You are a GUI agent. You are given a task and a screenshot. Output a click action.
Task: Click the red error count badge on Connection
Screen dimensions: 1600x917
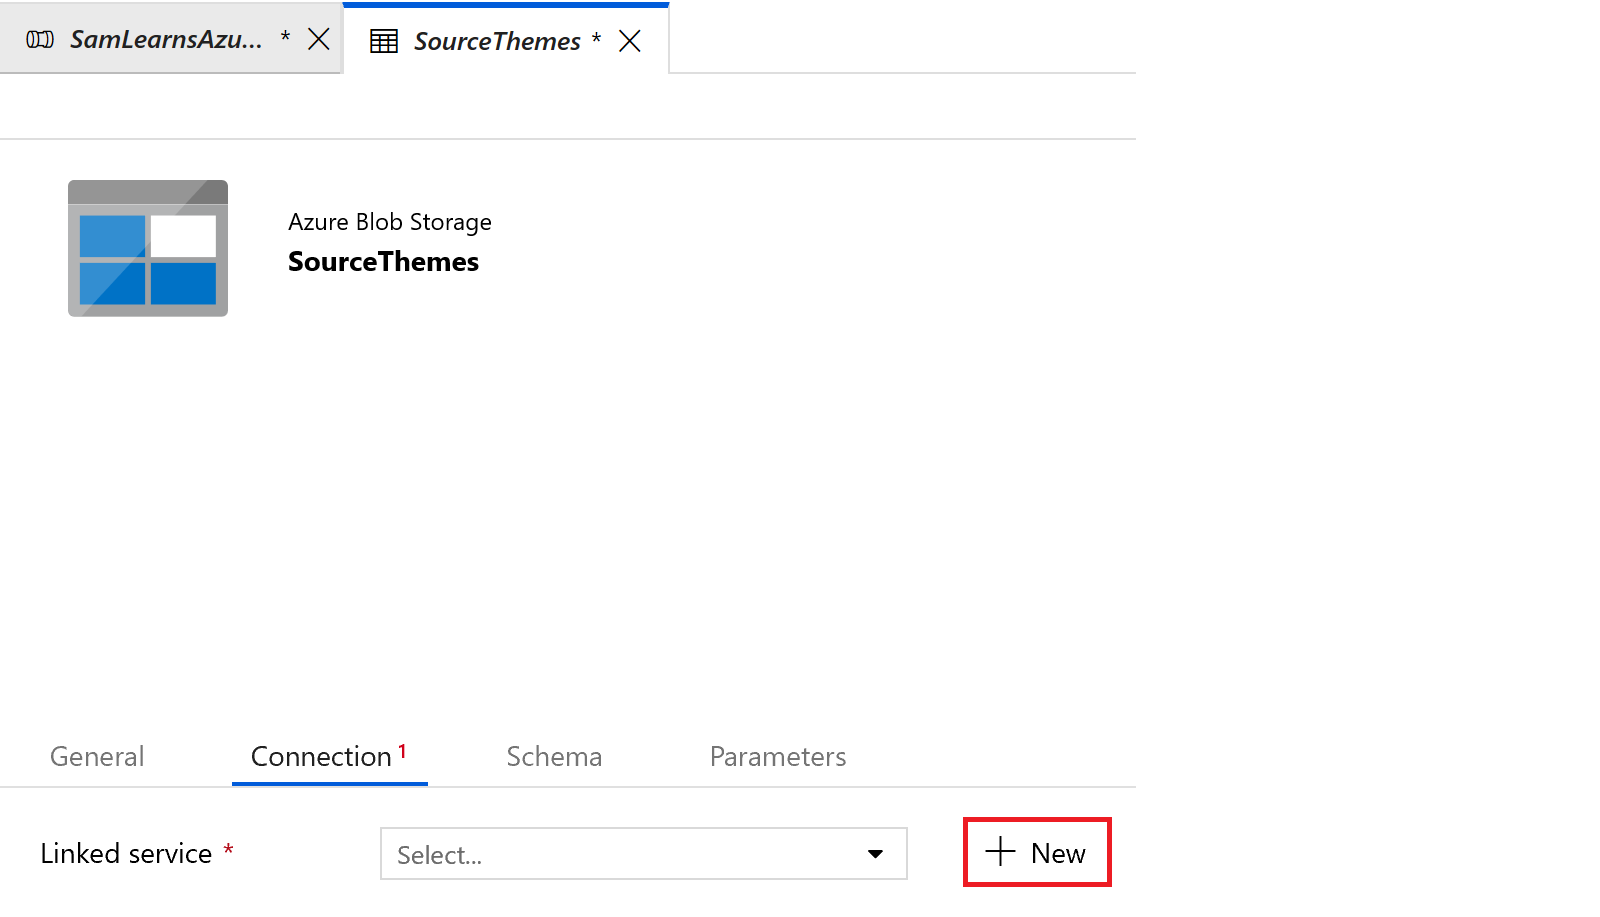402,750
